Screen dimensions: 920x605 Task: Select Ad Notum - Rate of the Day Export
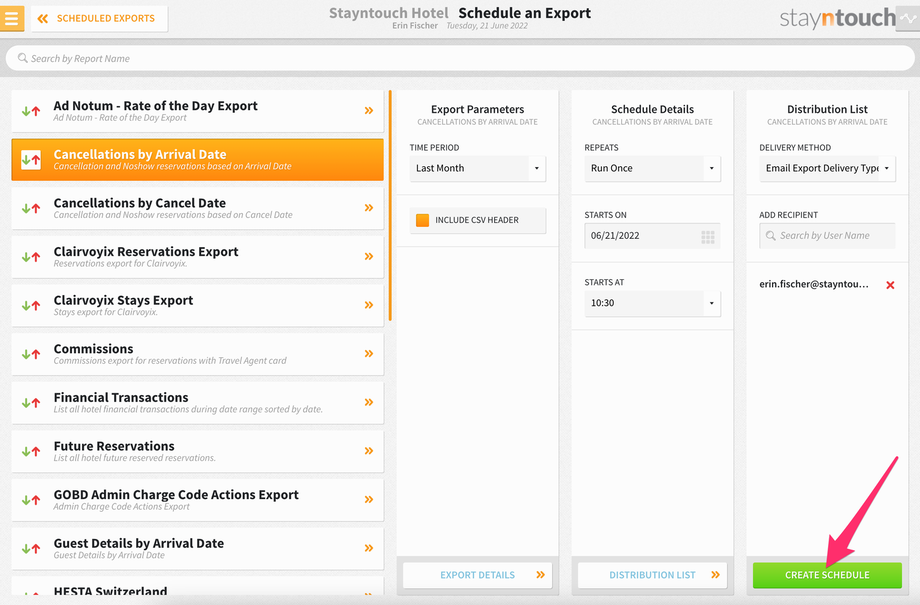(197, 111)
